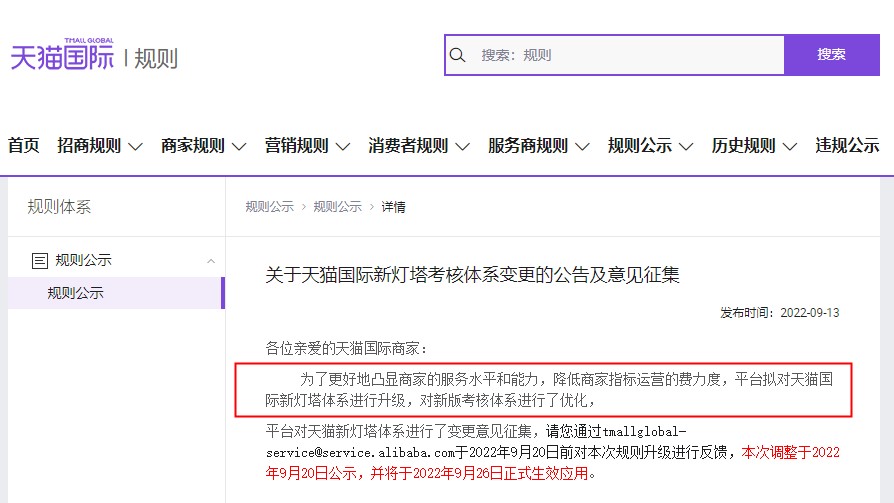
Task: Click the 发布时间：2022-09-13 text
Action: coord(779,313)
